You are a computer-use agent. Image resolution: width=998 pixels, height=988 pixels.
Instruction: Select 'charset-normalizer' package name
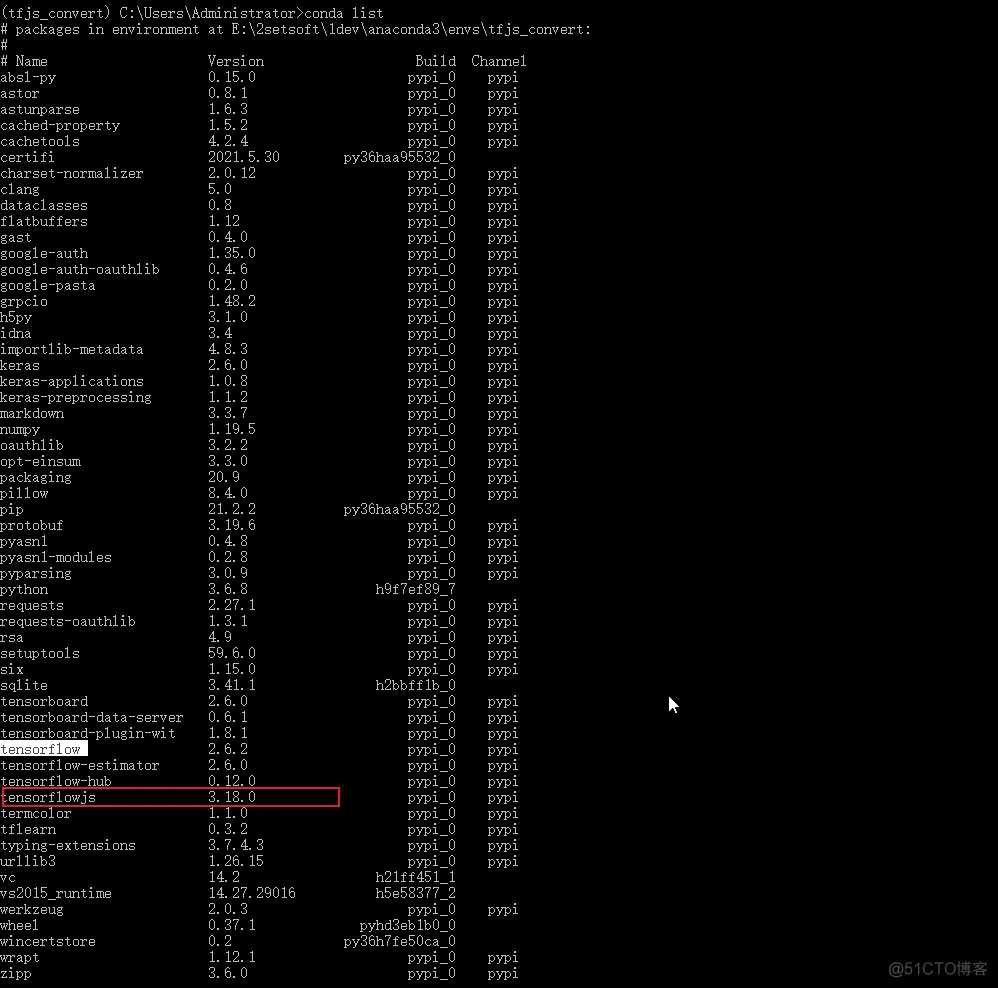[72, 173]
